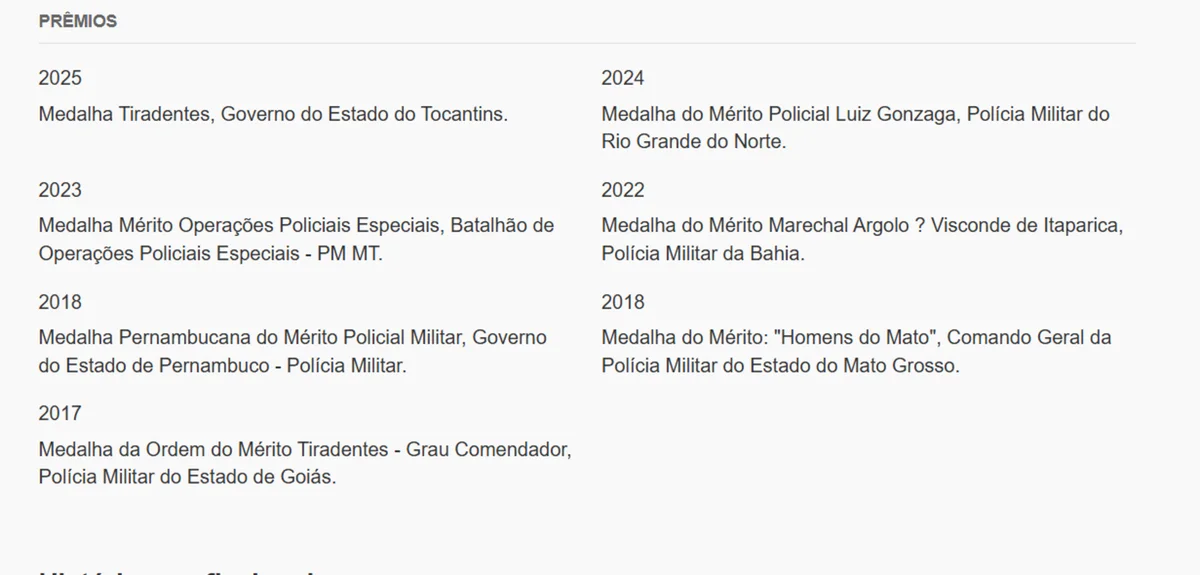Viewport: 1200px width, 575px height.
Task: Click Medalha da Ordem do Mérito Tiradentes
Action: tap(215, 449)
